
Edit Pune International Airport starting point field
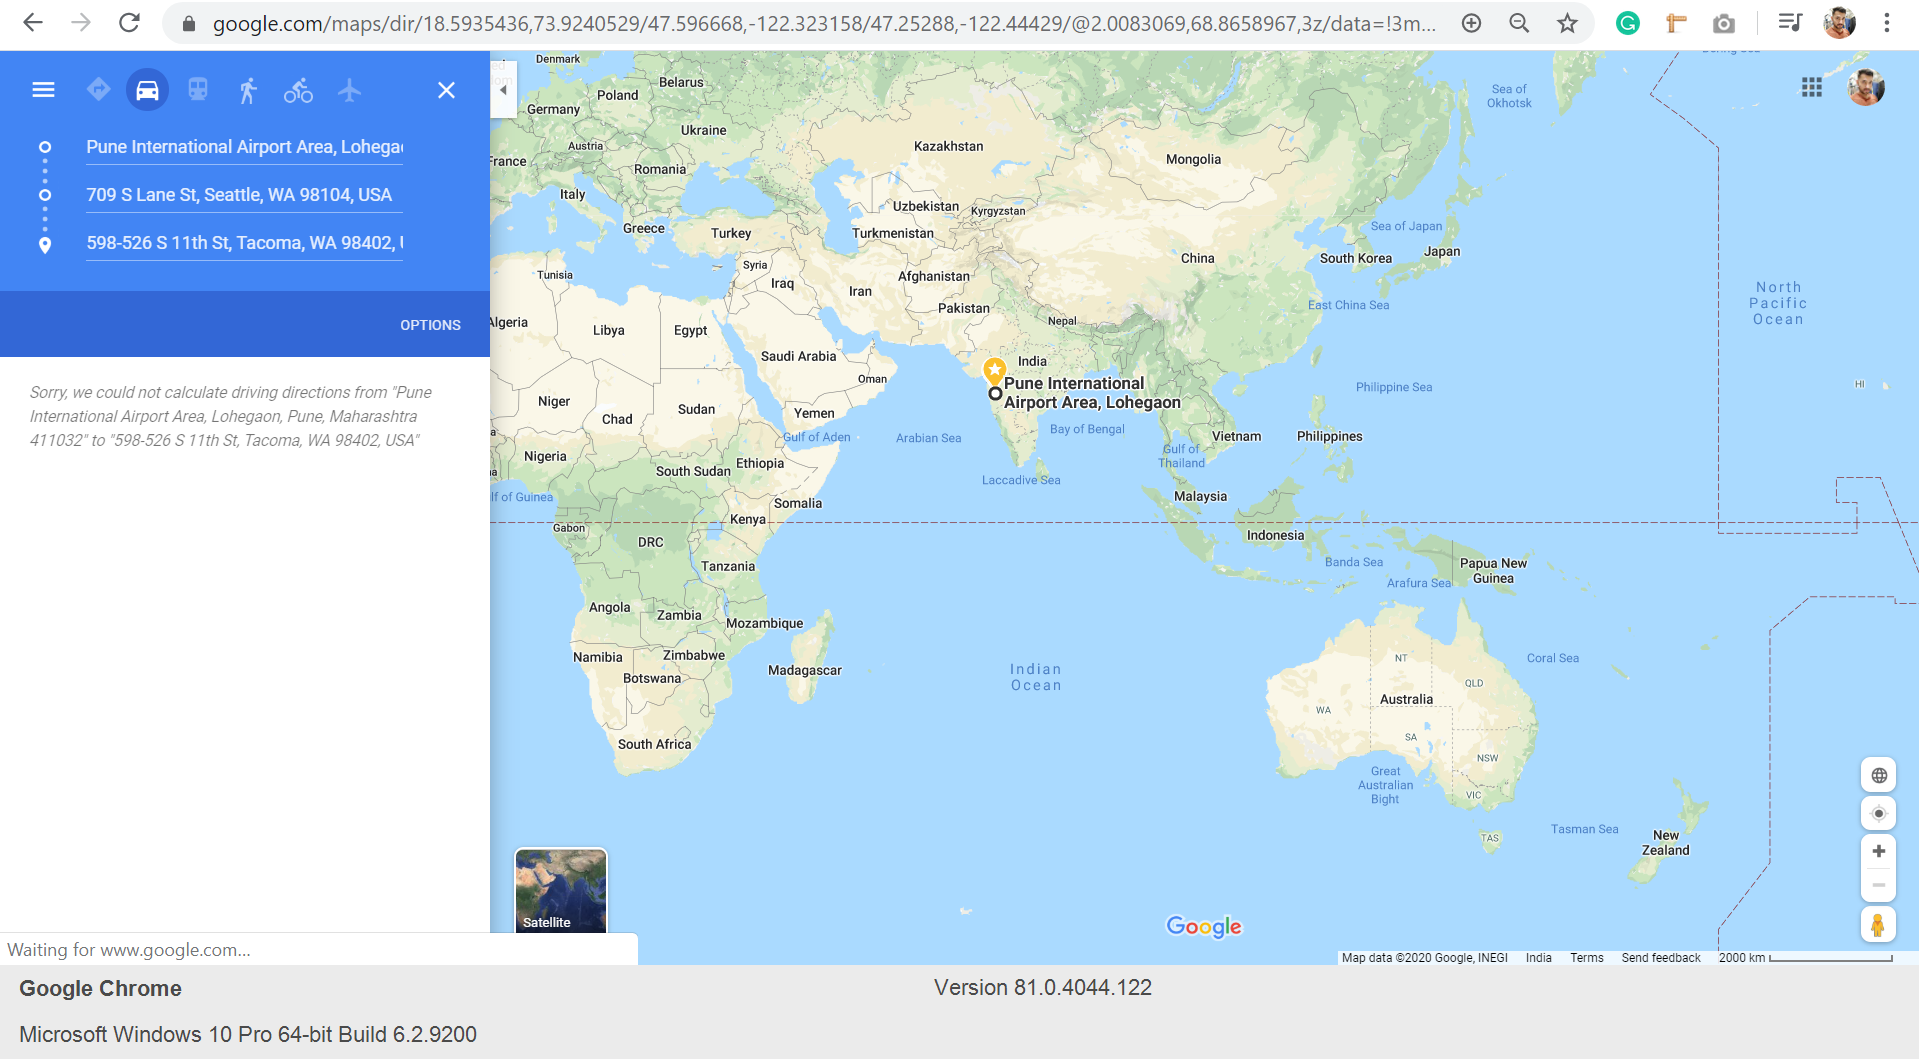244,147
